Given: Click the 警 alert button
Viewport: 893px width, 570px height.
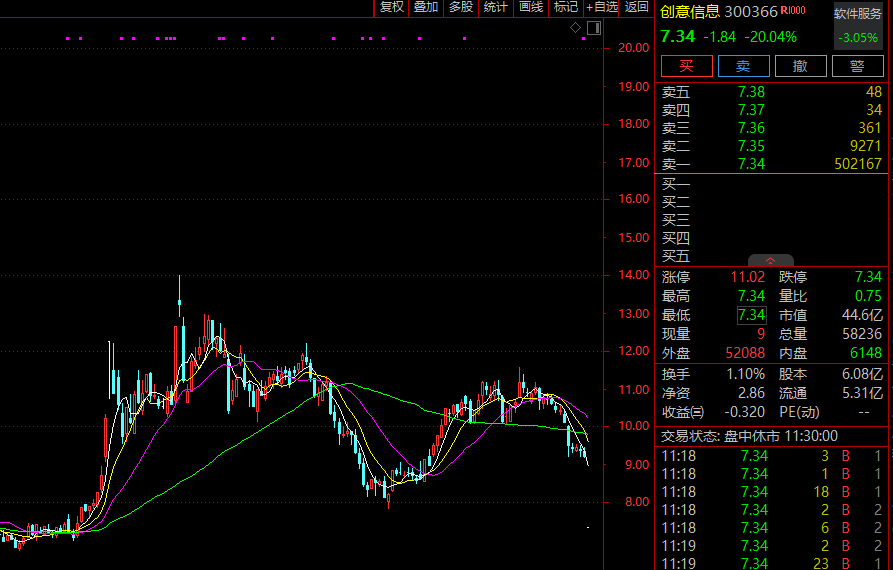Looking at the screenshot, I should [x=857, y=66].
